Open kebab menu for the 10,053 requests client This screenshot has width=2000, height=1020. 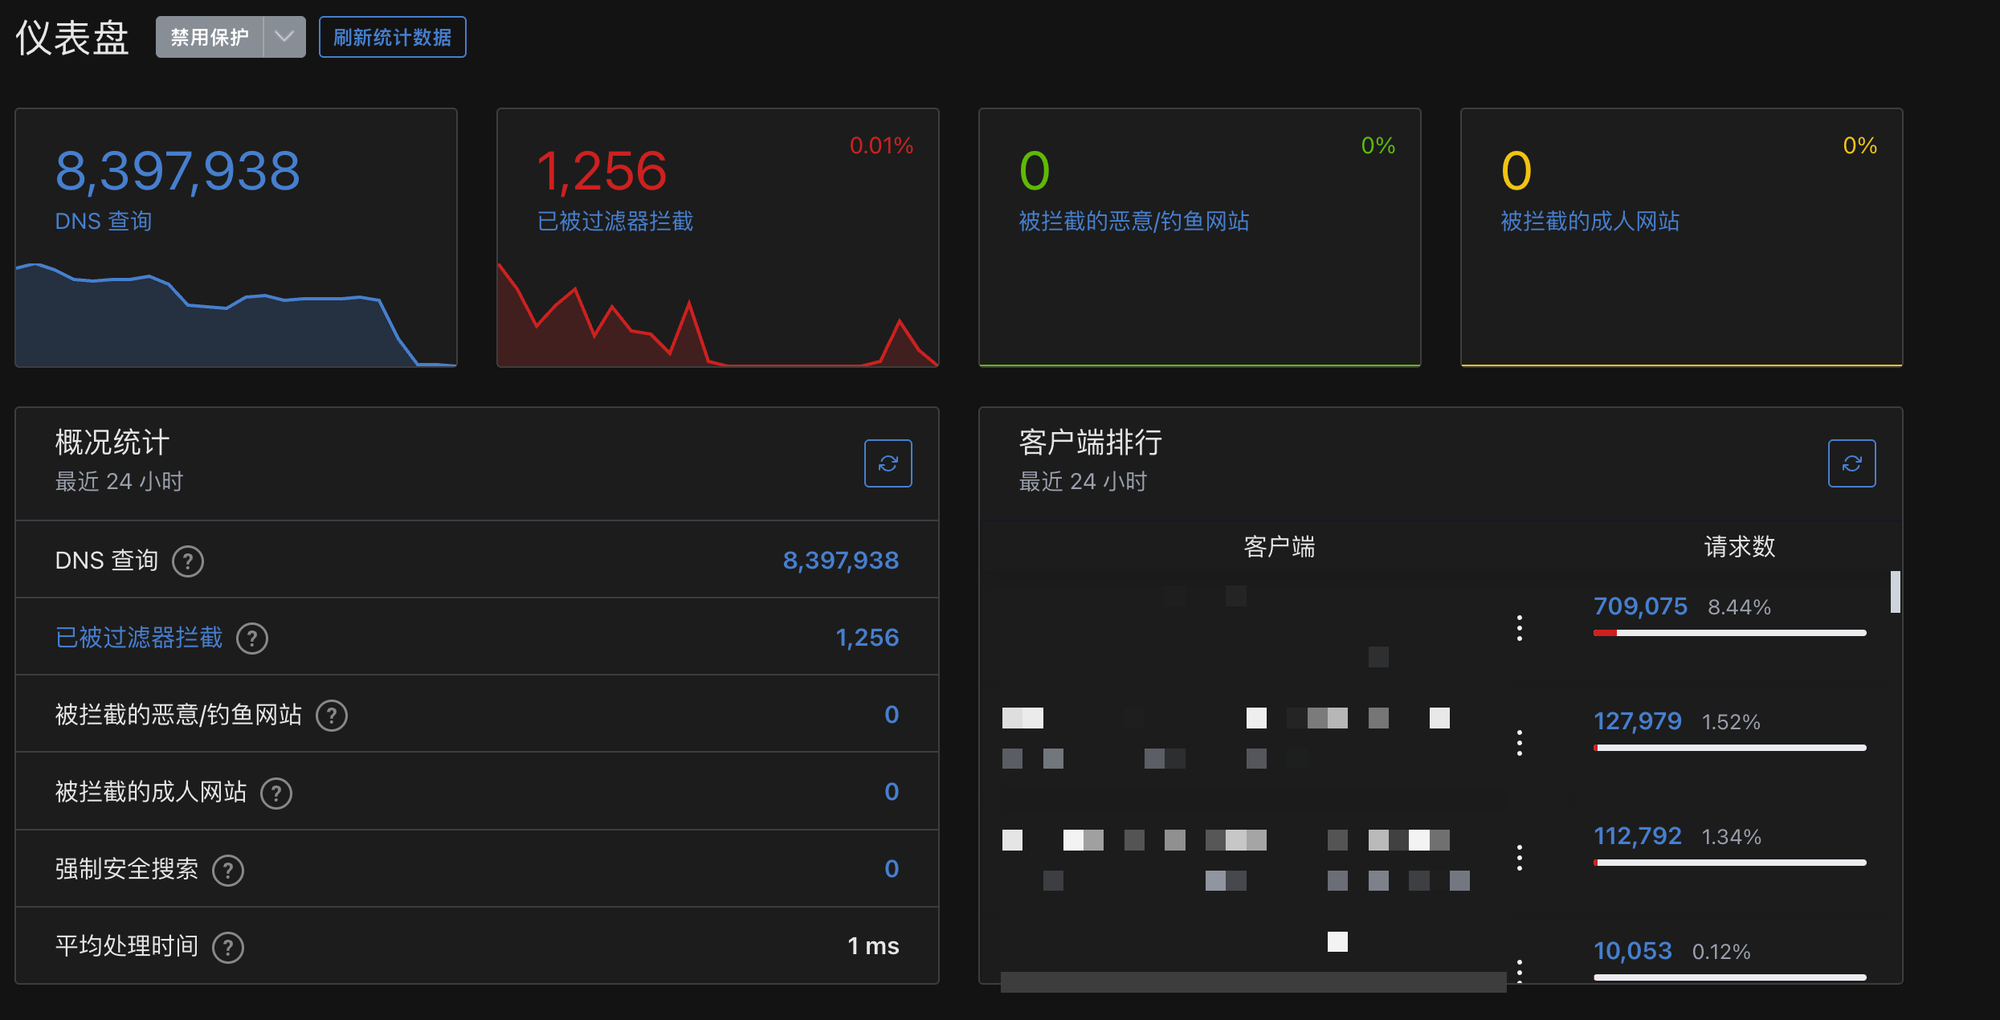coord(1519,966)
